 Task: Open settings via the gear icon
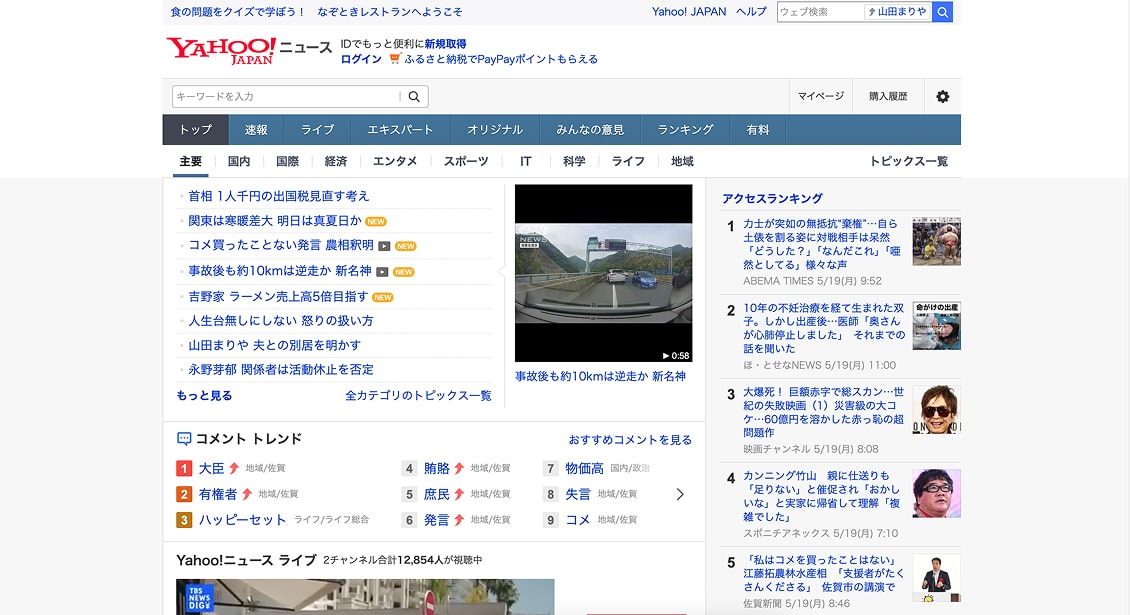[942, 97]
